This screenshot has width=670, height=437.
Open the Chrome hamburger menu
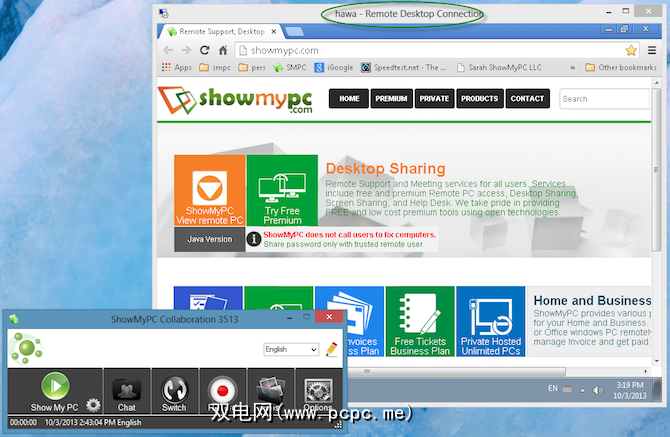click(x=652, y=50)
